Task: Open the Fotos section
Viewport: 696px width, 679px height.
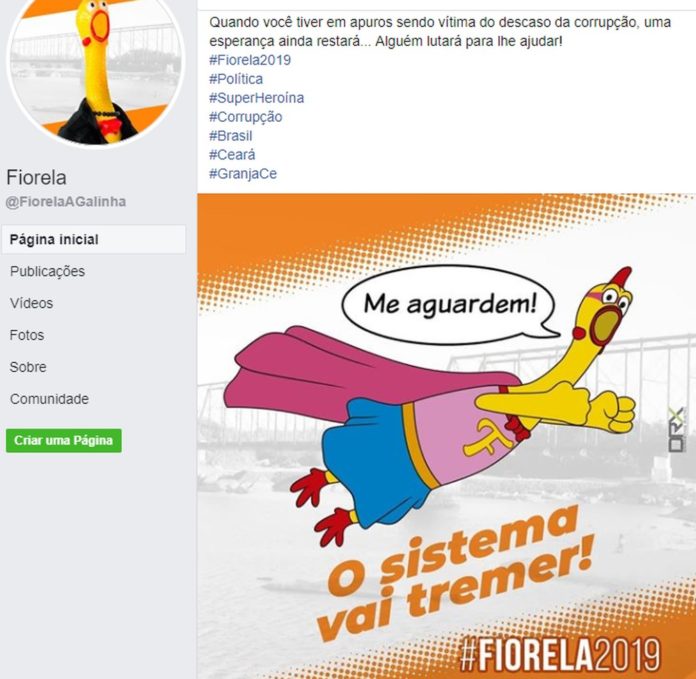Action: coord(27,335)
